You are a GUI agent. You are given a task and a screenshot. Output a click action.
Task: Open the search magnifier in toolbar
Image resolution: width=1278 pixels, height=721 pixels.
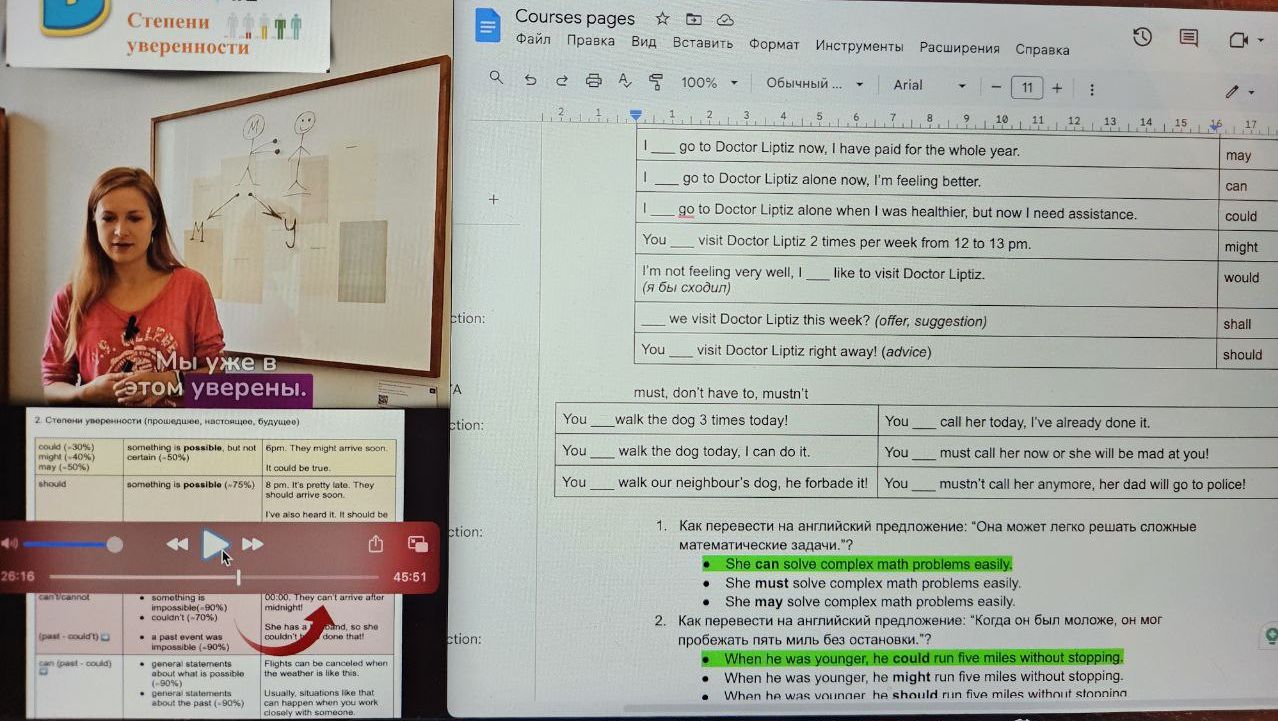[x=496, y=78]
